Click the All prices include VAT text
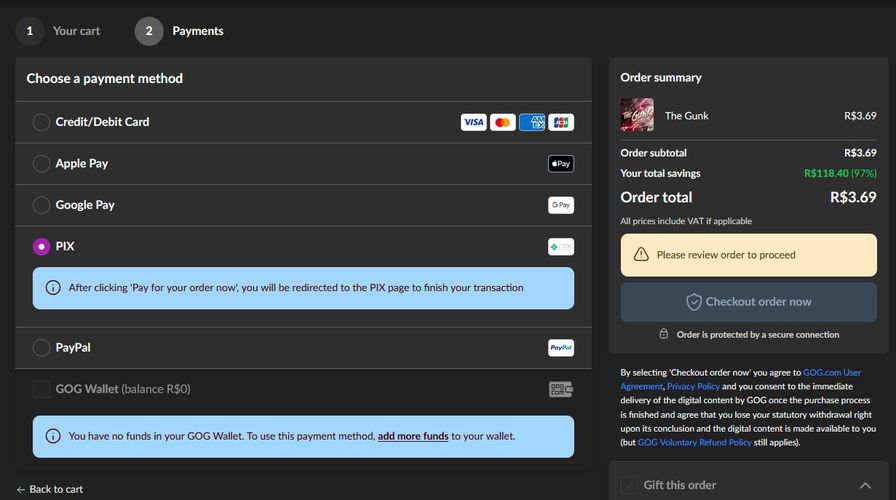 click(686, 221)
